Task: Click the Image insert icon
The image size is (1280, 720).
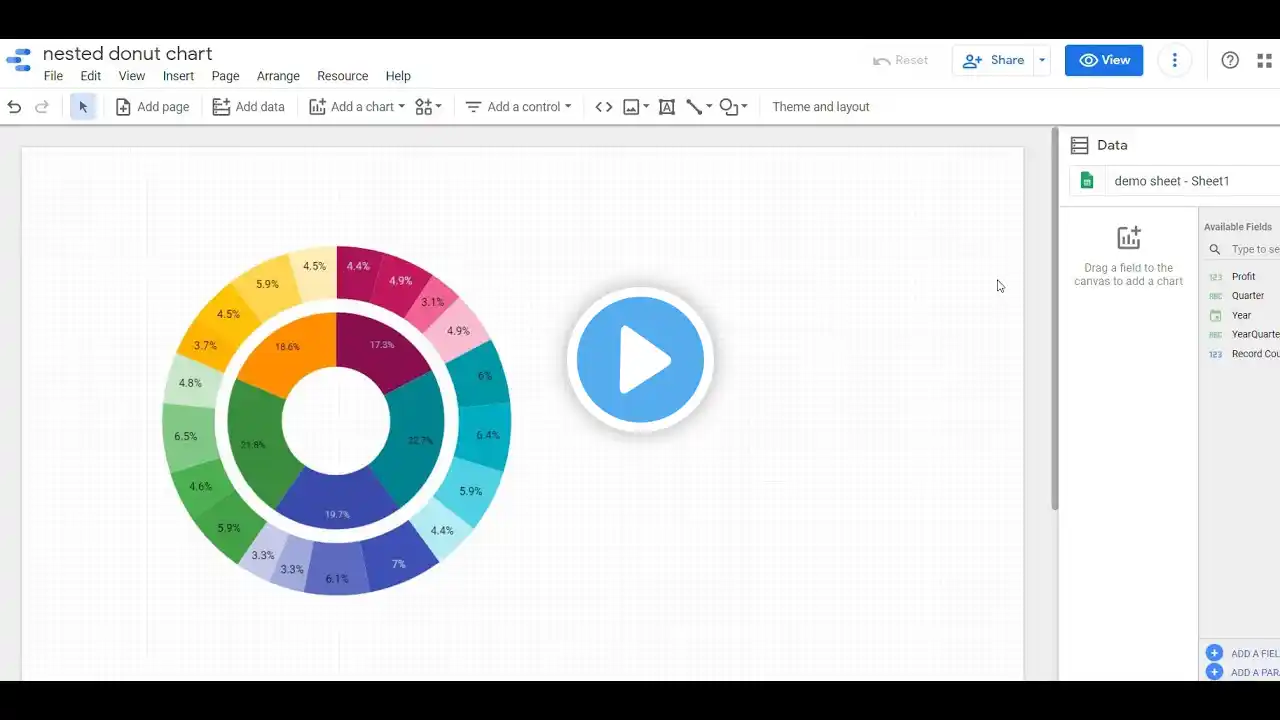Action: (x=631, y=107)
